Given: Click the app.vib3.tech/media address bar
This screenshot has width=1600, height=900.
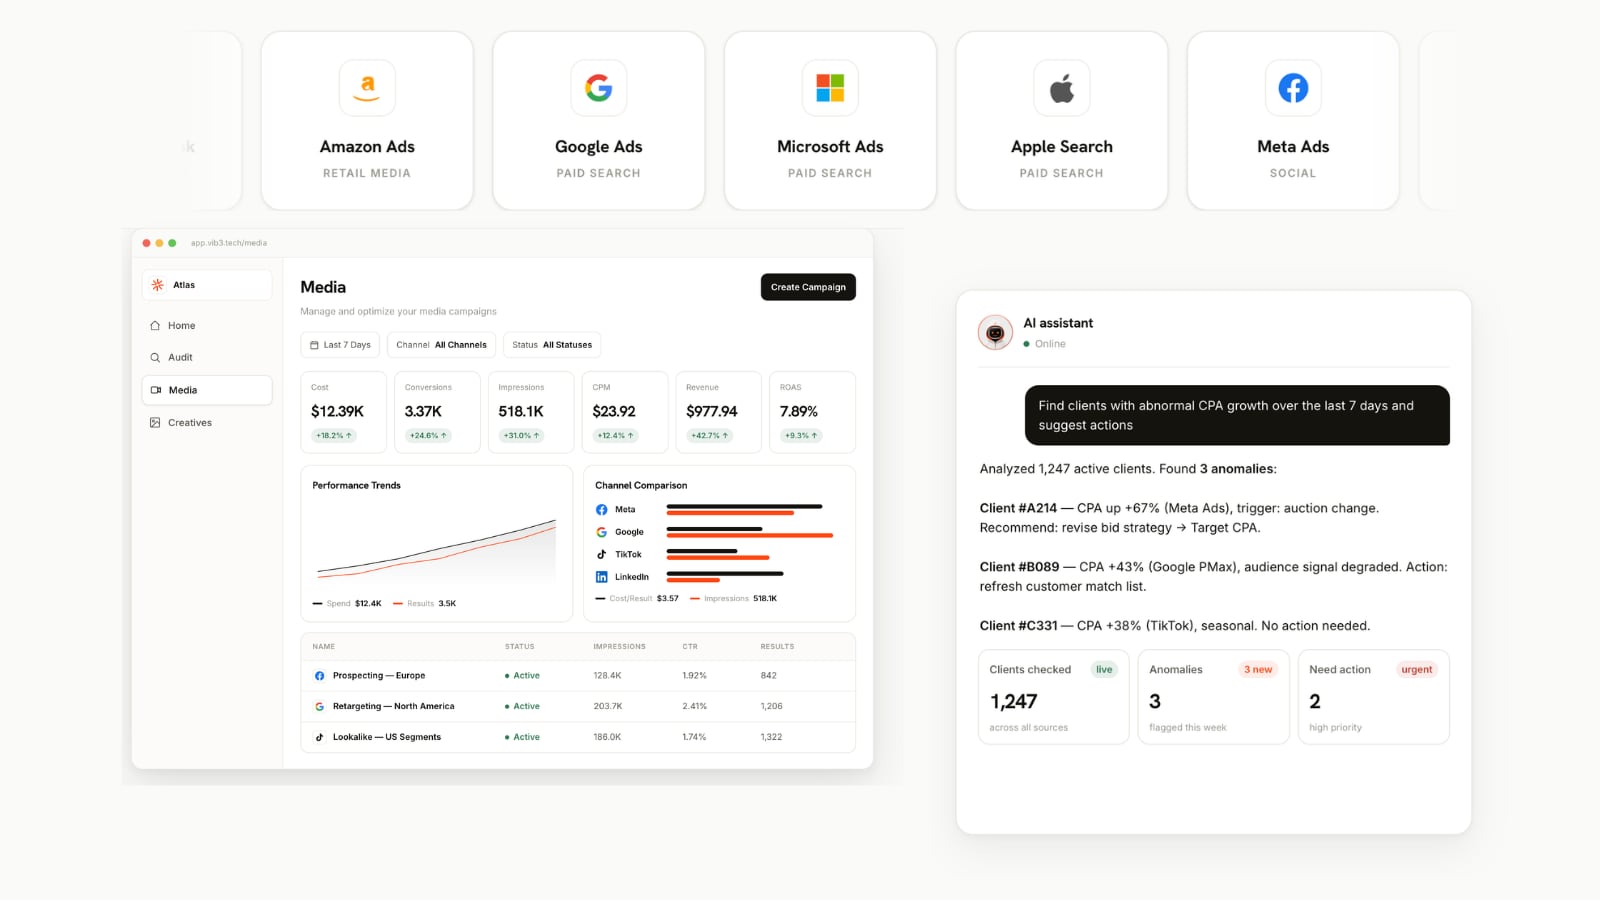Looking at the screenshot, I should [x=229, y=243].
